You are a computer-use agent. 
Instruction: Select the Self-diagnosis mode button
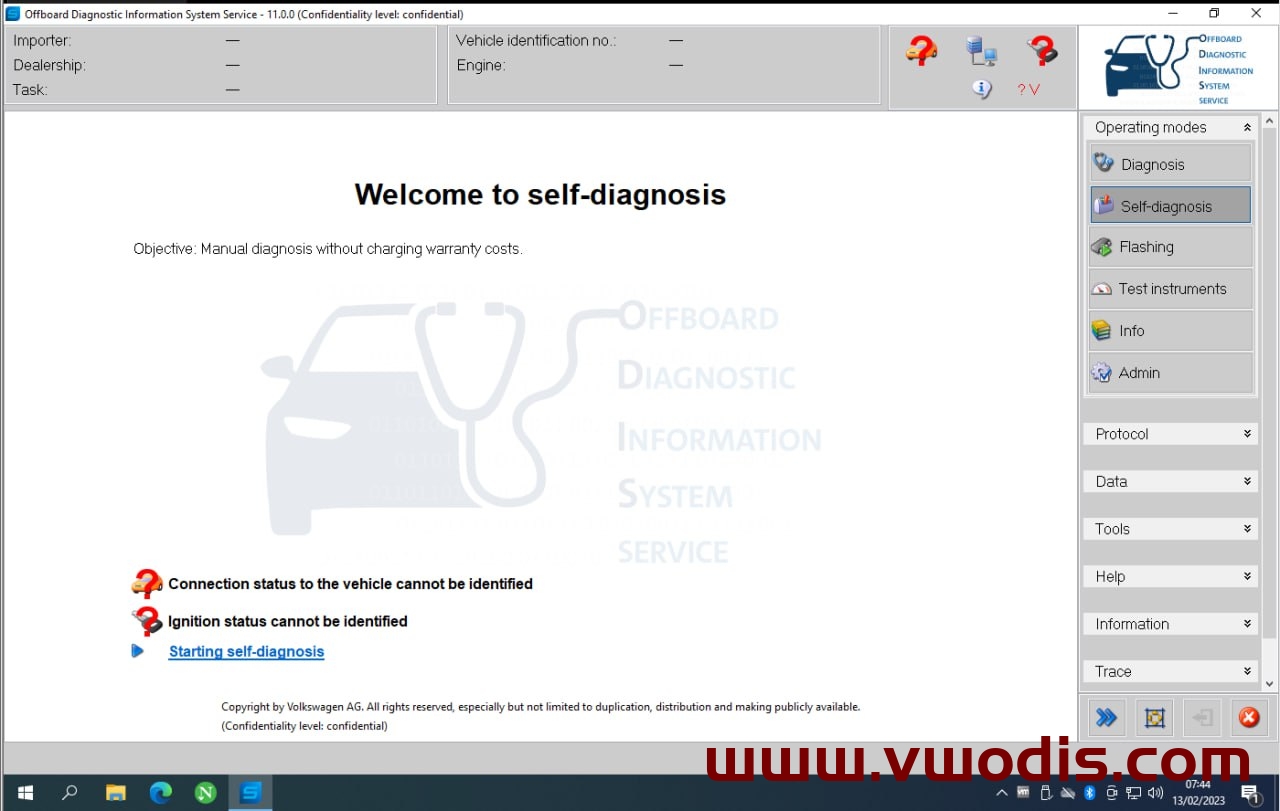1170,206
